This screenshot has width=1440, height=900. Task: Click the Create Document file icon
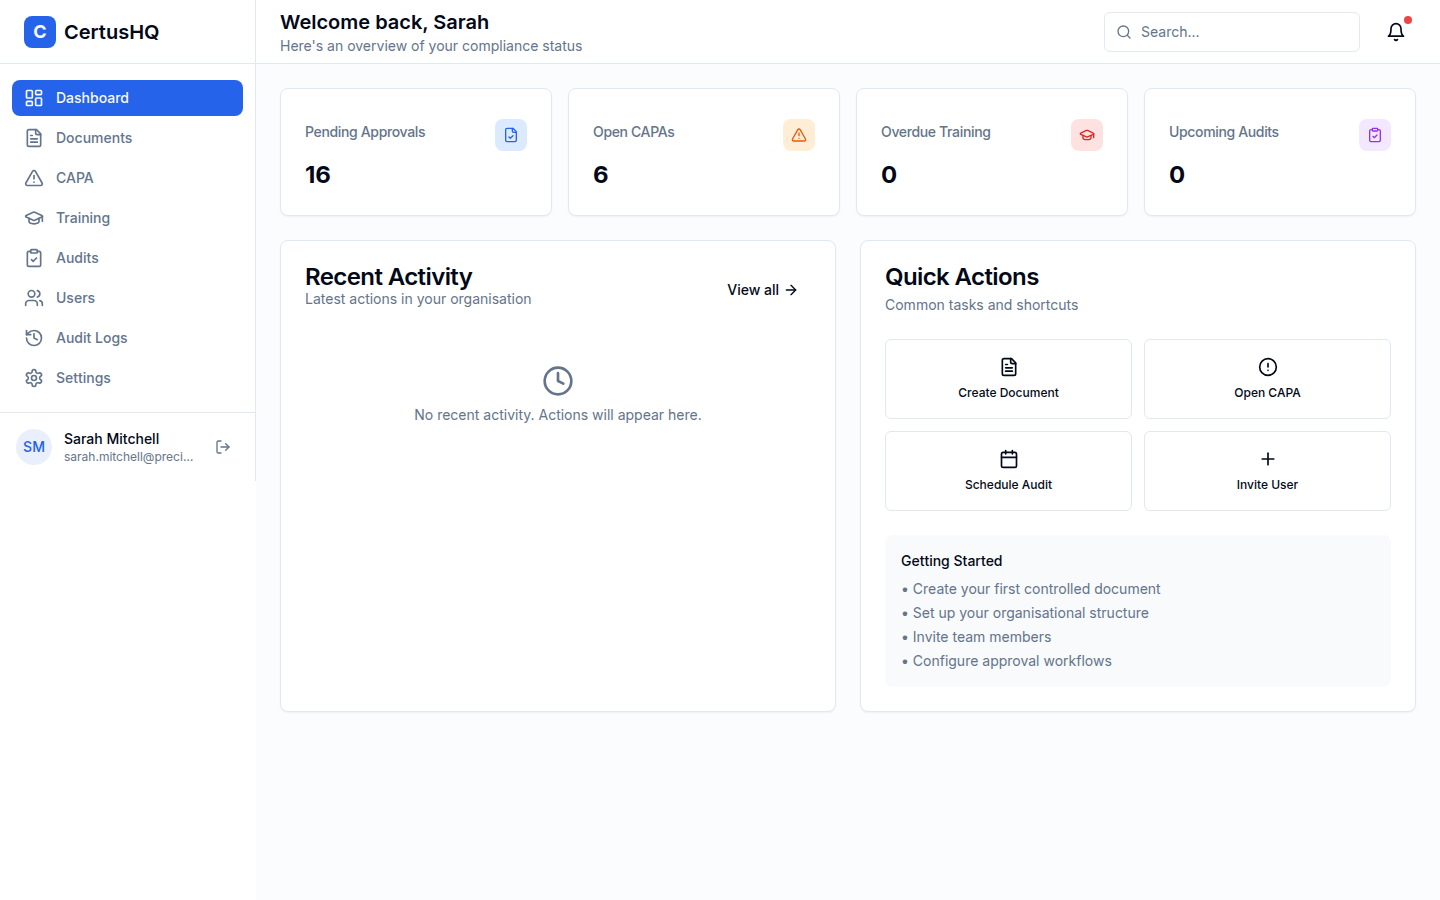point(1008,367)
